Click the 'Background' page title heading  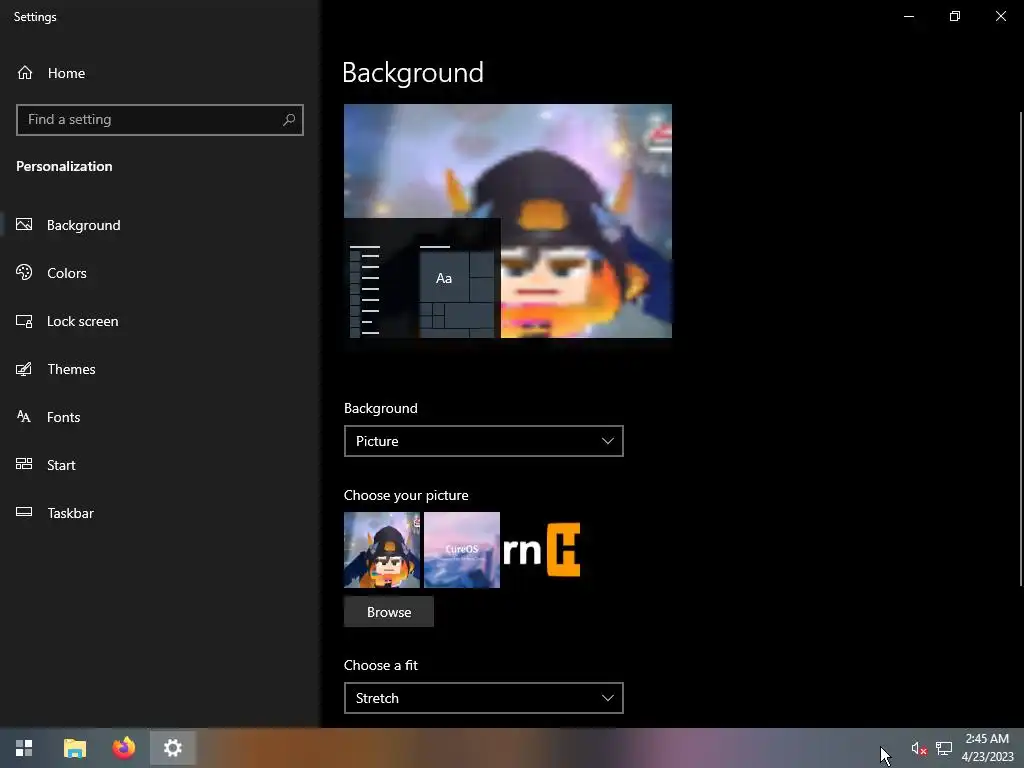[x=413, y=72]
